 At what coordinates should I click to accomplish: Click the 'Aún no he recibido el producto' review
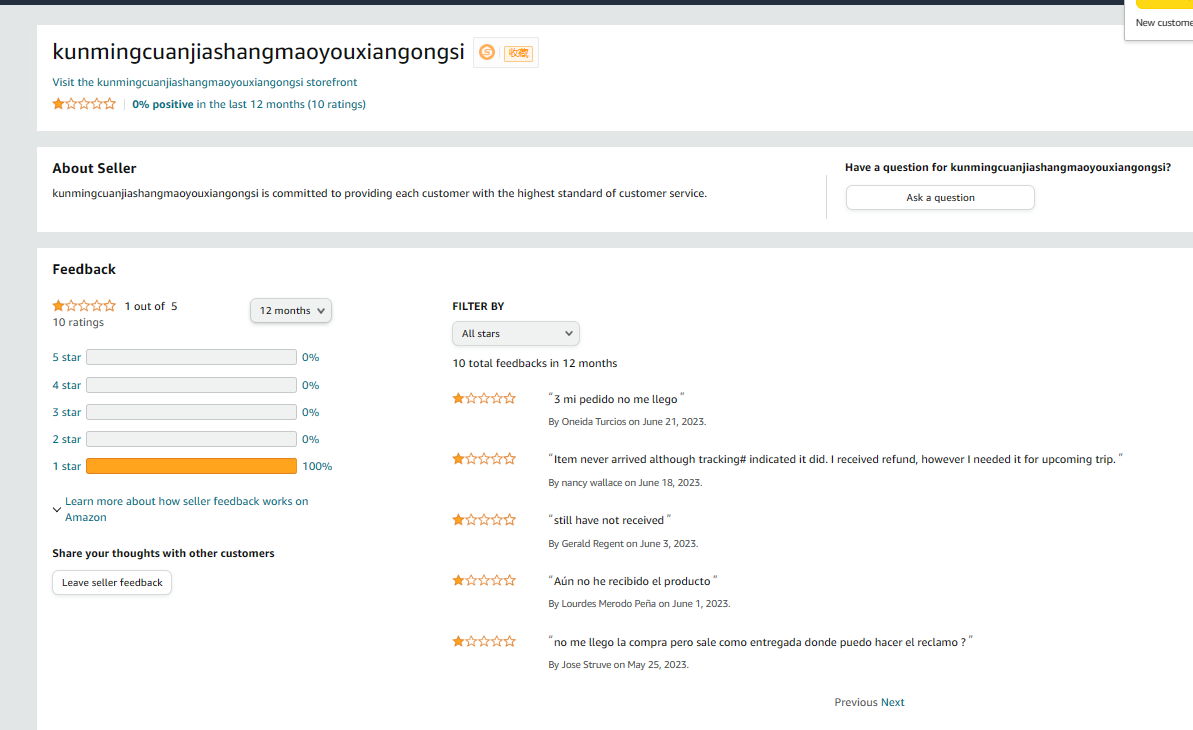point(632,581)
